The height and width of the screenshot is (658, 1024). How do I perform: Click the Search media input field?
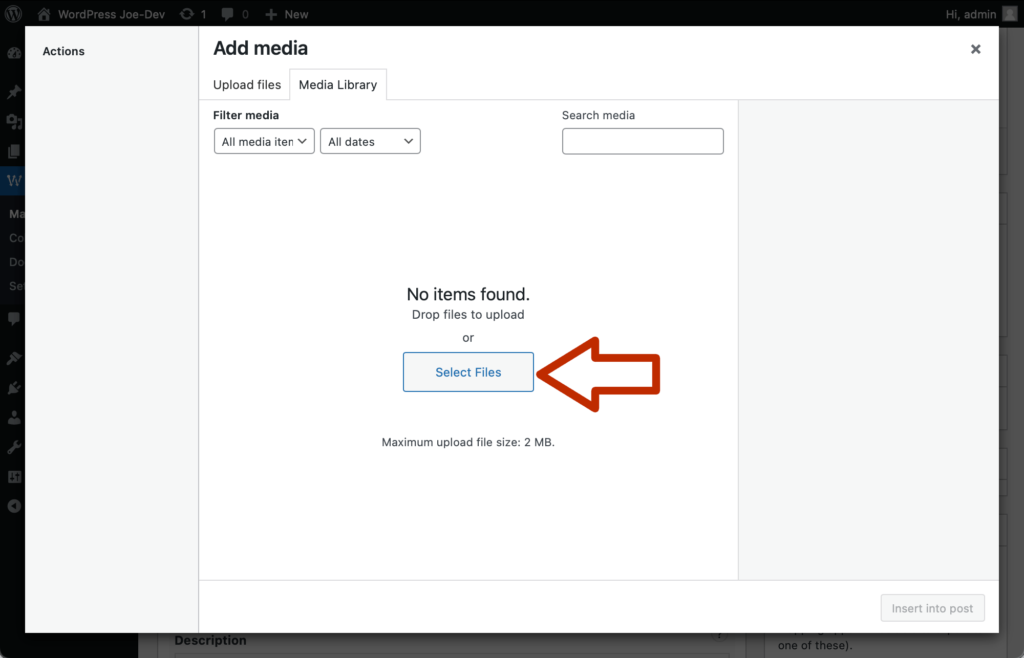642,142
